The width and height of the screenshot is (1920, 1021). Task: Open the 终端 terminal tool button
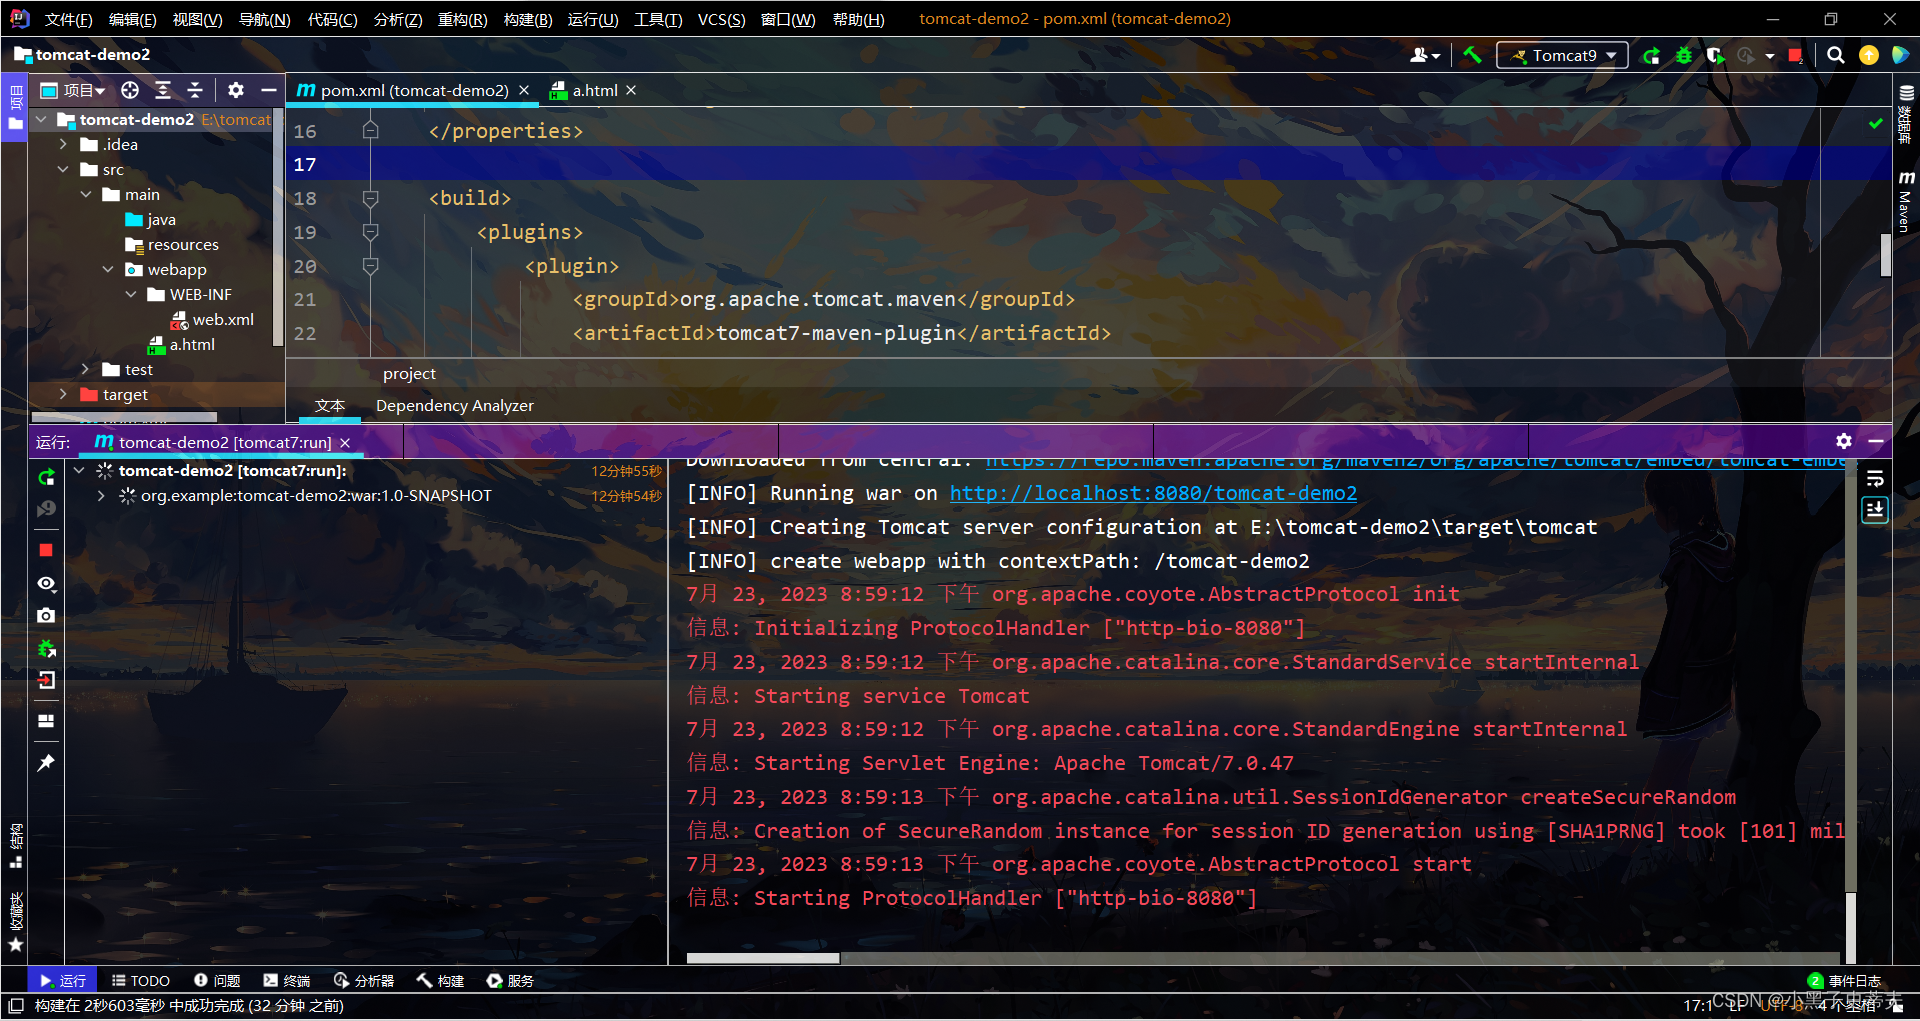[287, 980]
